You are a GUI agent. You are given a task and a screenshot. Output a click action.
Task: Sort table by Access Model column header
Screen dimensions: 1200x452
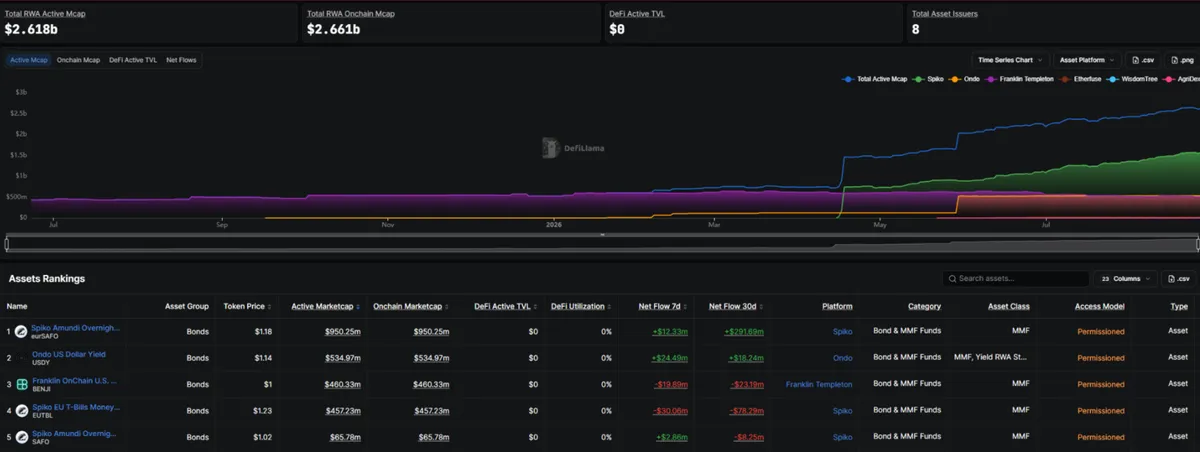click(x=1100, y=306)
